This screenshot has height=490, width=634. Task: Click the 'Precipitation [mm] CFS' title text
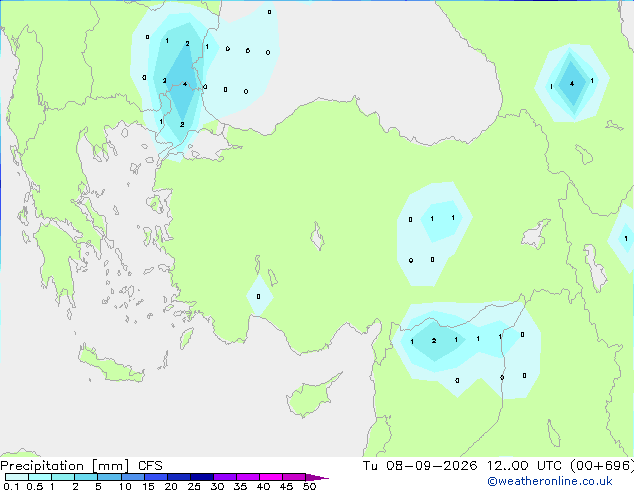click(81, 466)
